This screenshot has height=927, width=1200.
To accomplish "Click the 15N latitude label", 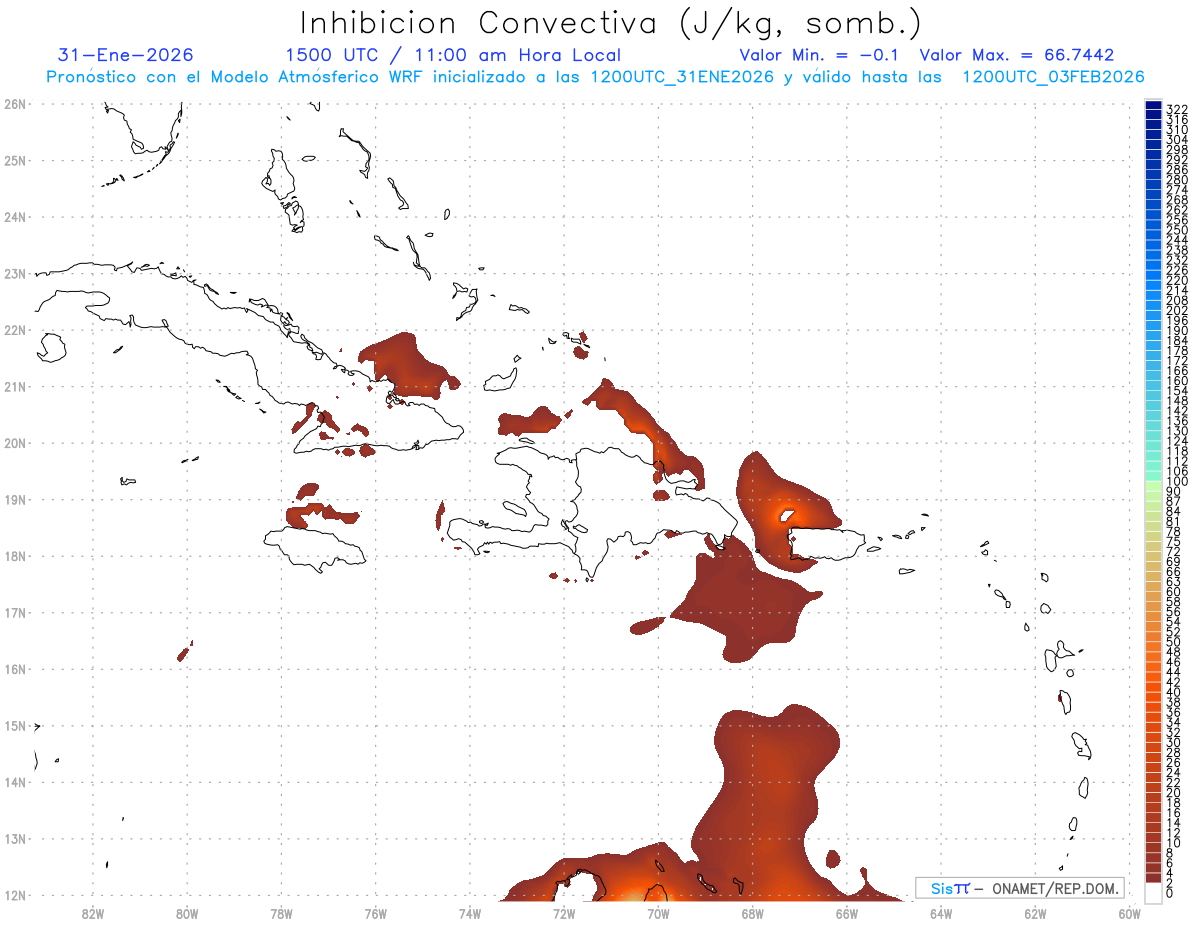I will coord(15,726).
